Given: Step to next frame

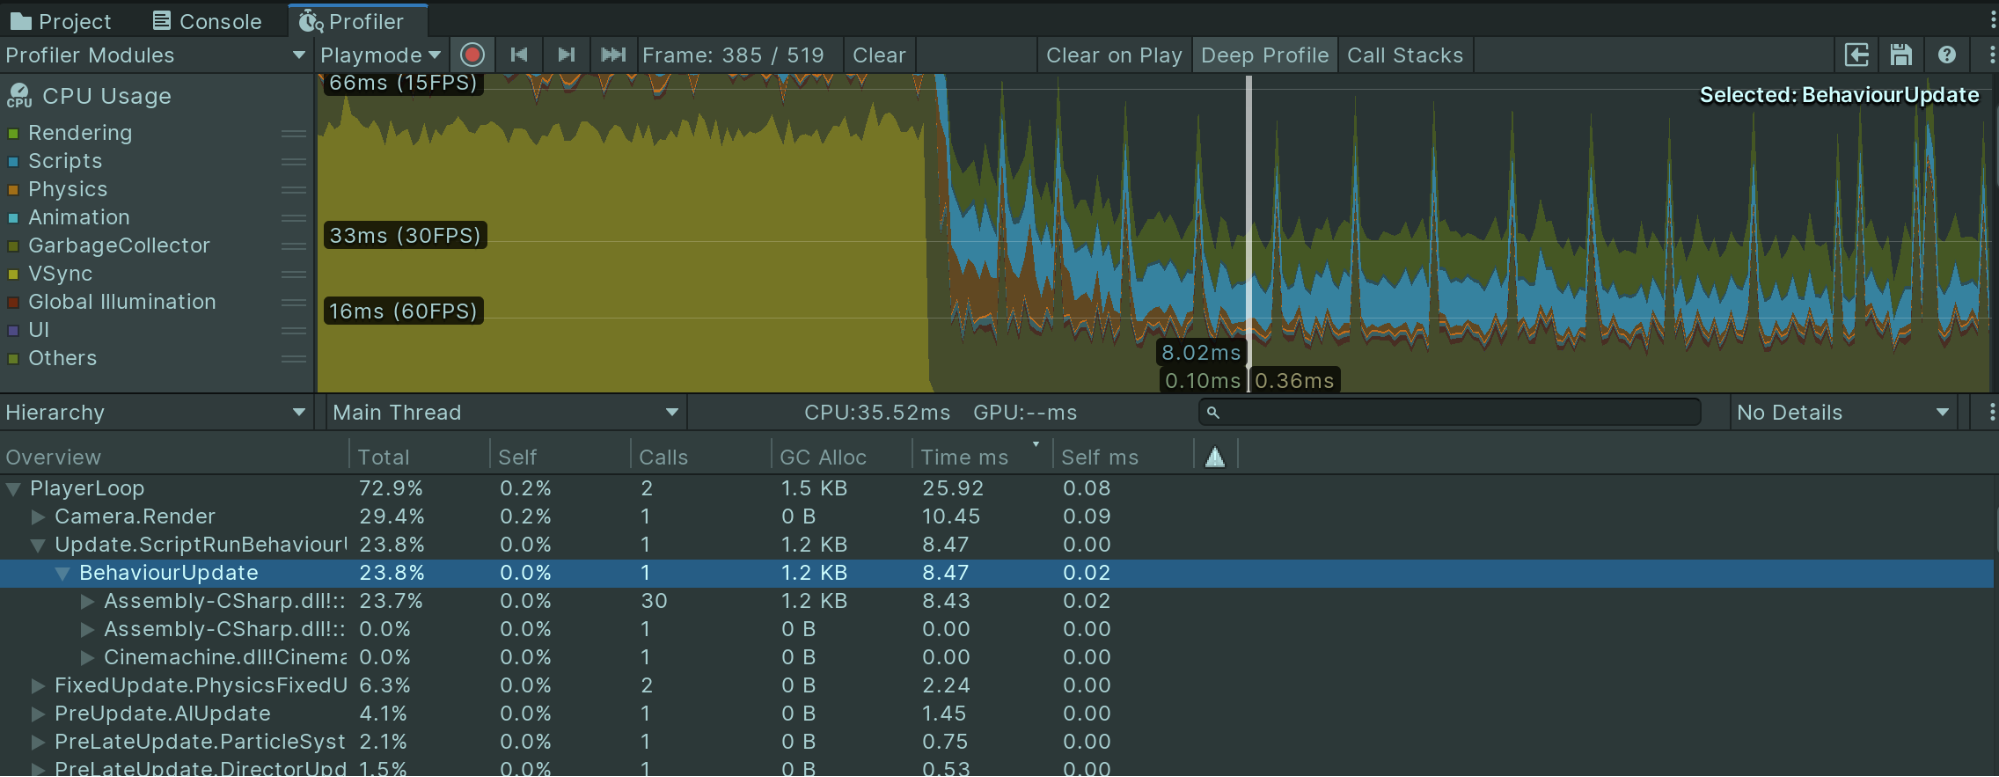Looking at the screenshot, I should (x=566, y=55).
